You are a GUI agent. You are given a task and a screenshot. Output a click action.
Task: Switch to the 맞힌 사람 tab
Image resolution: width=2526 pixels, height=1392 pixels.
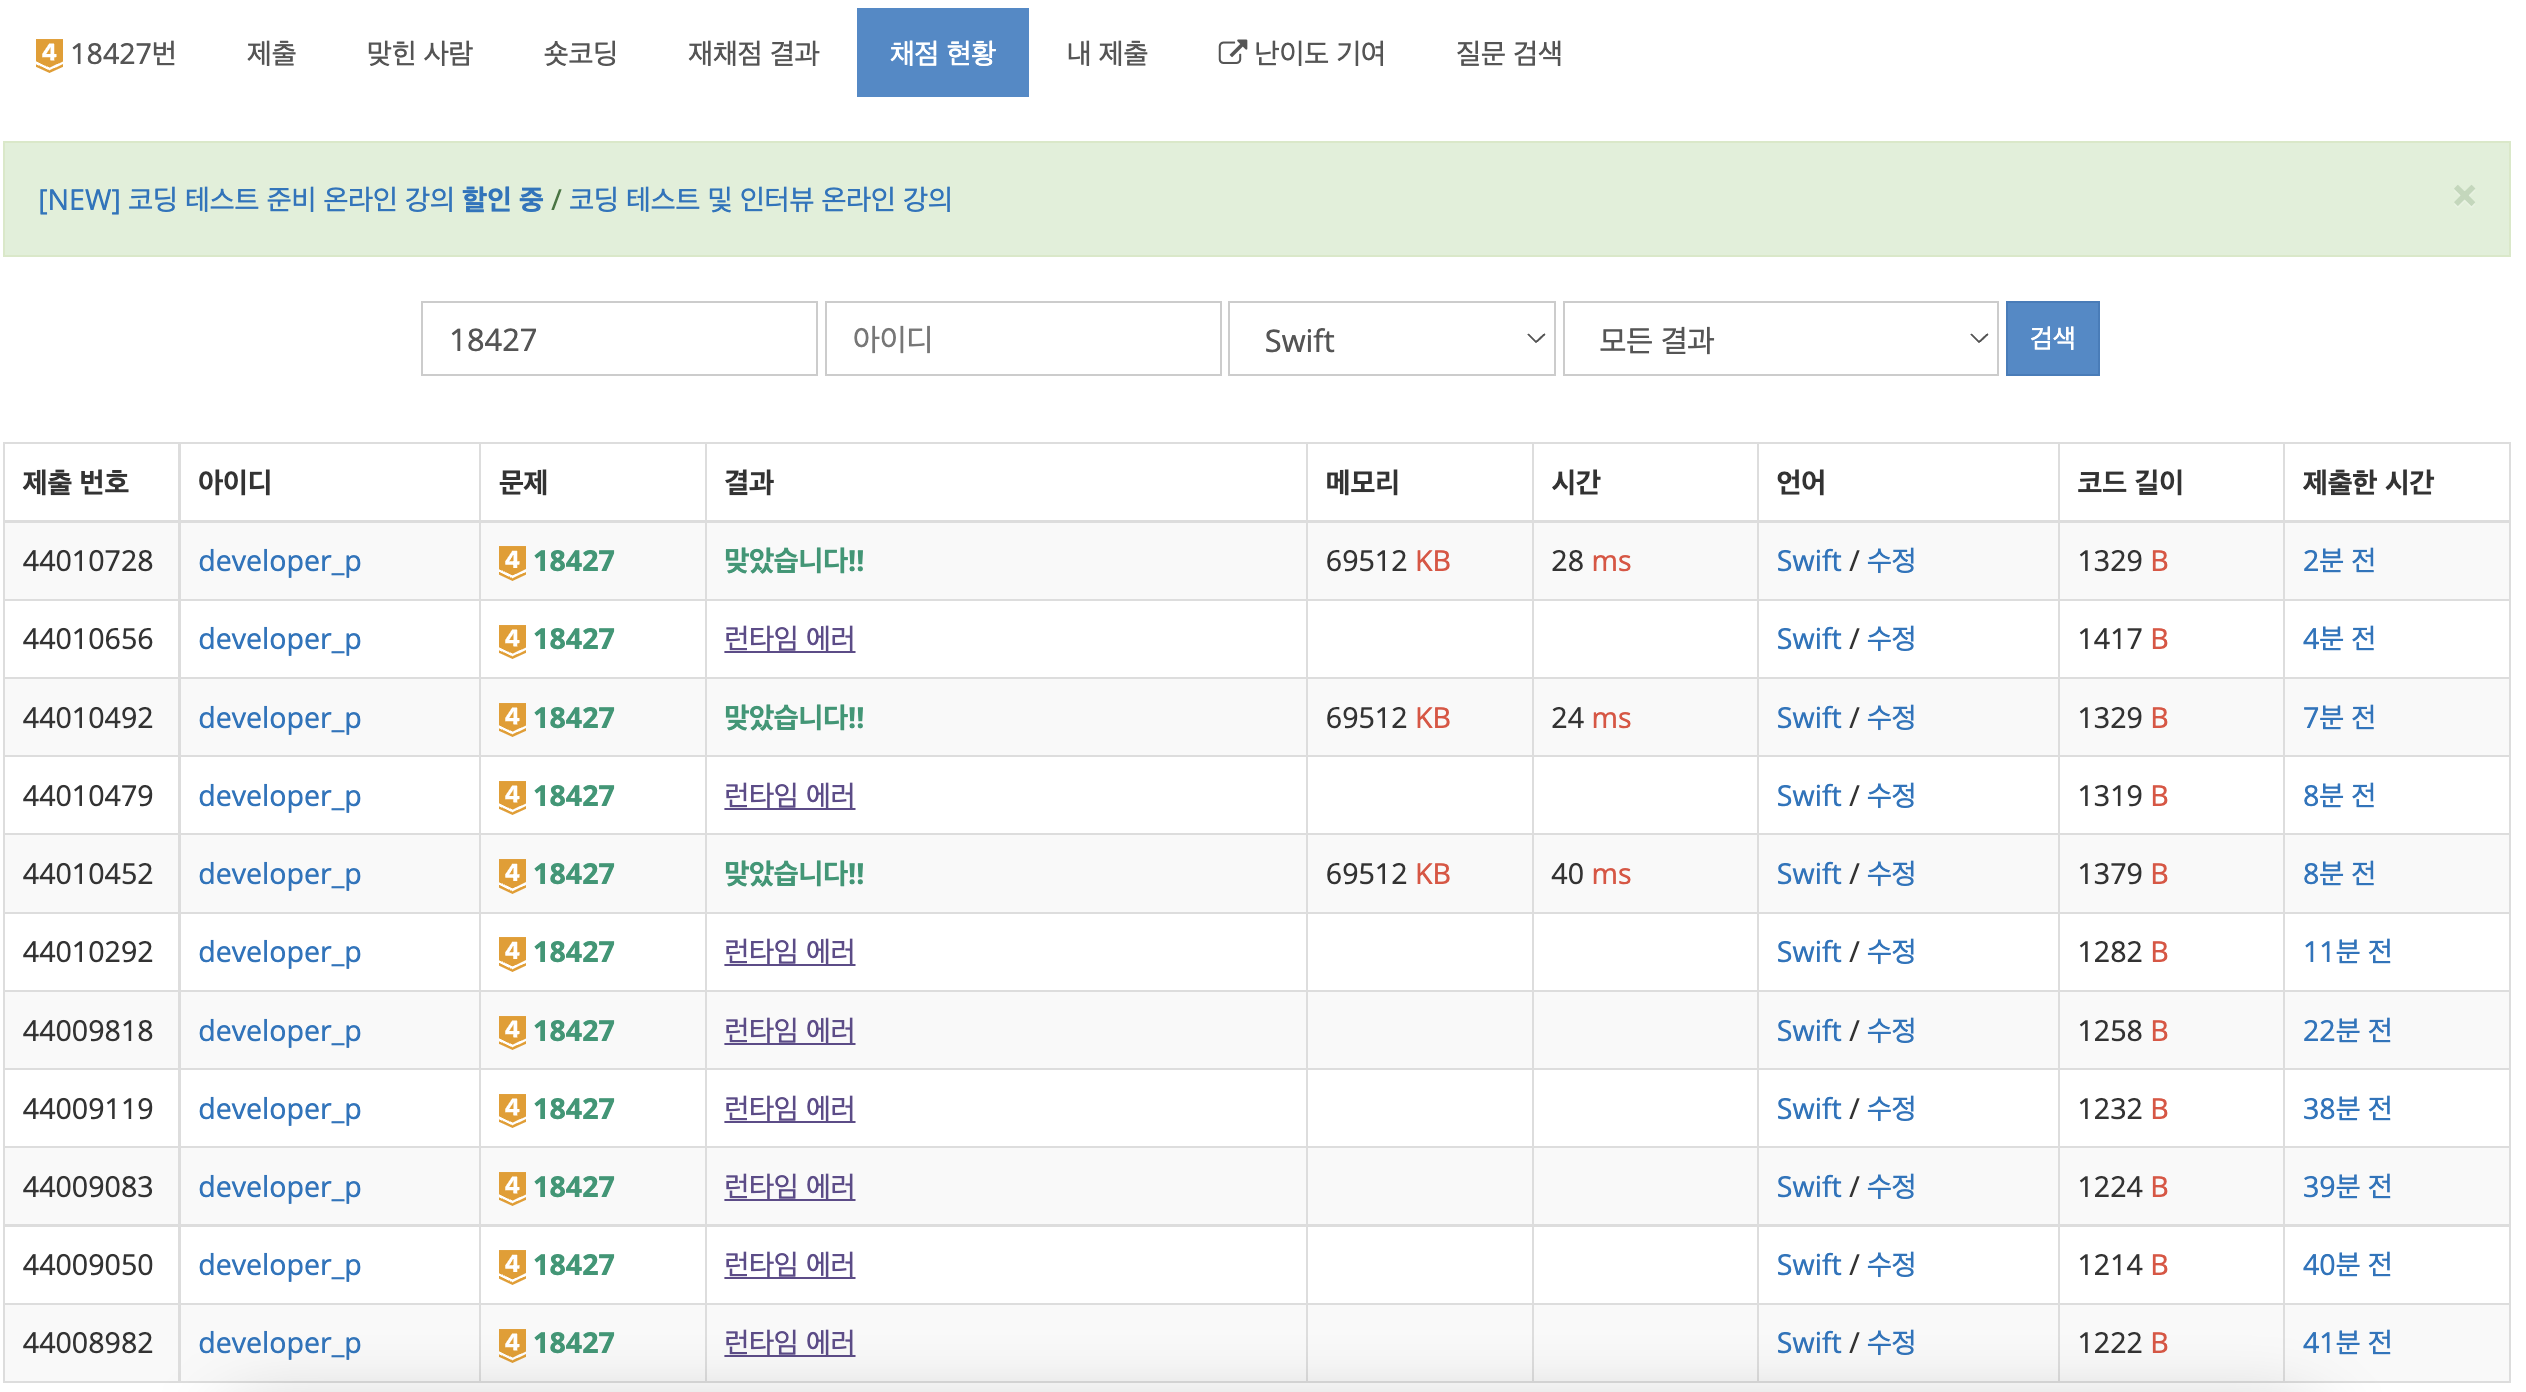click(x=419, y=53)
